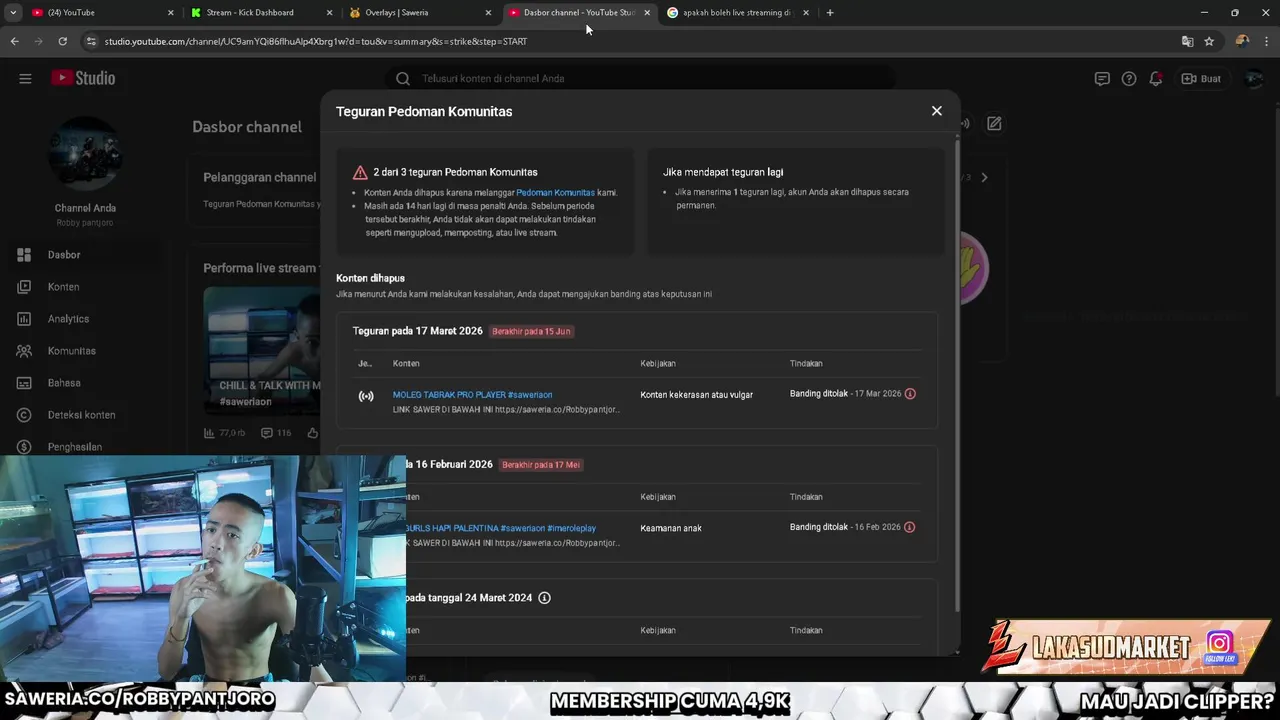Click the Konten video icon
1280x720 pixels.
[25, 287]
